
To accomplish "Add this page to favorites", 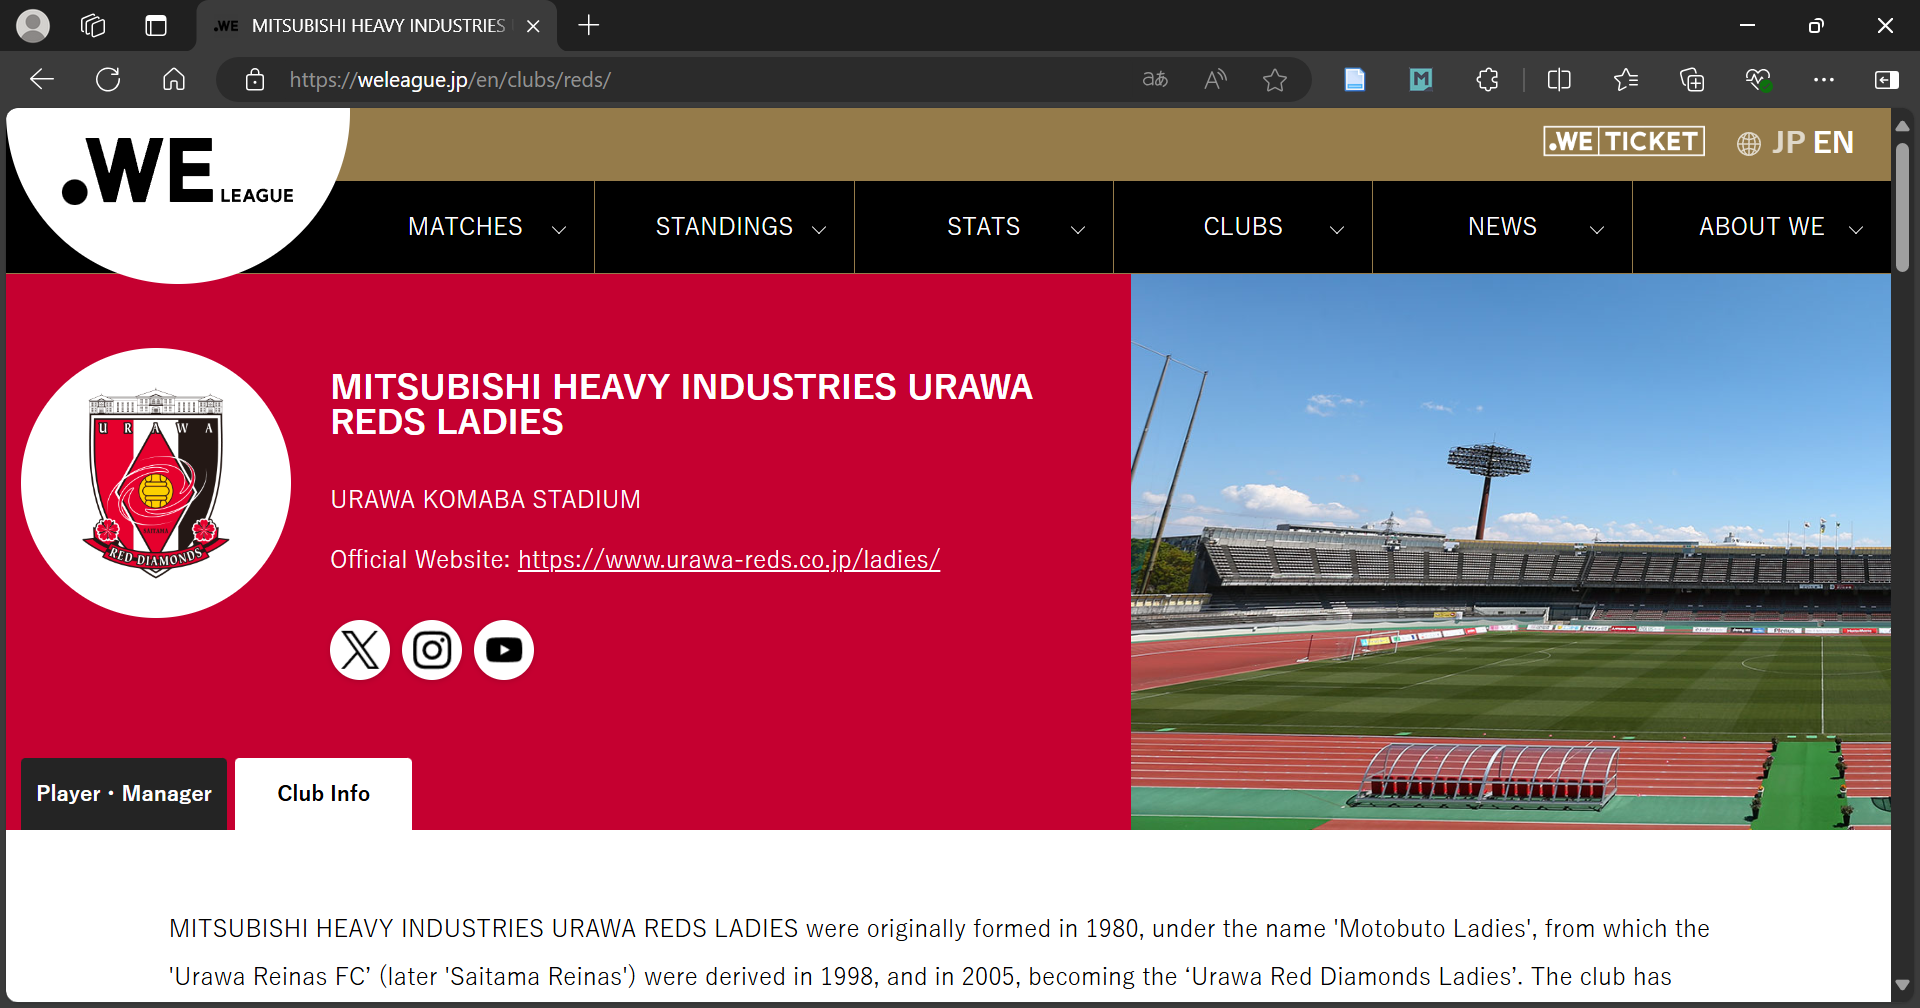I will click(1275, 80).
